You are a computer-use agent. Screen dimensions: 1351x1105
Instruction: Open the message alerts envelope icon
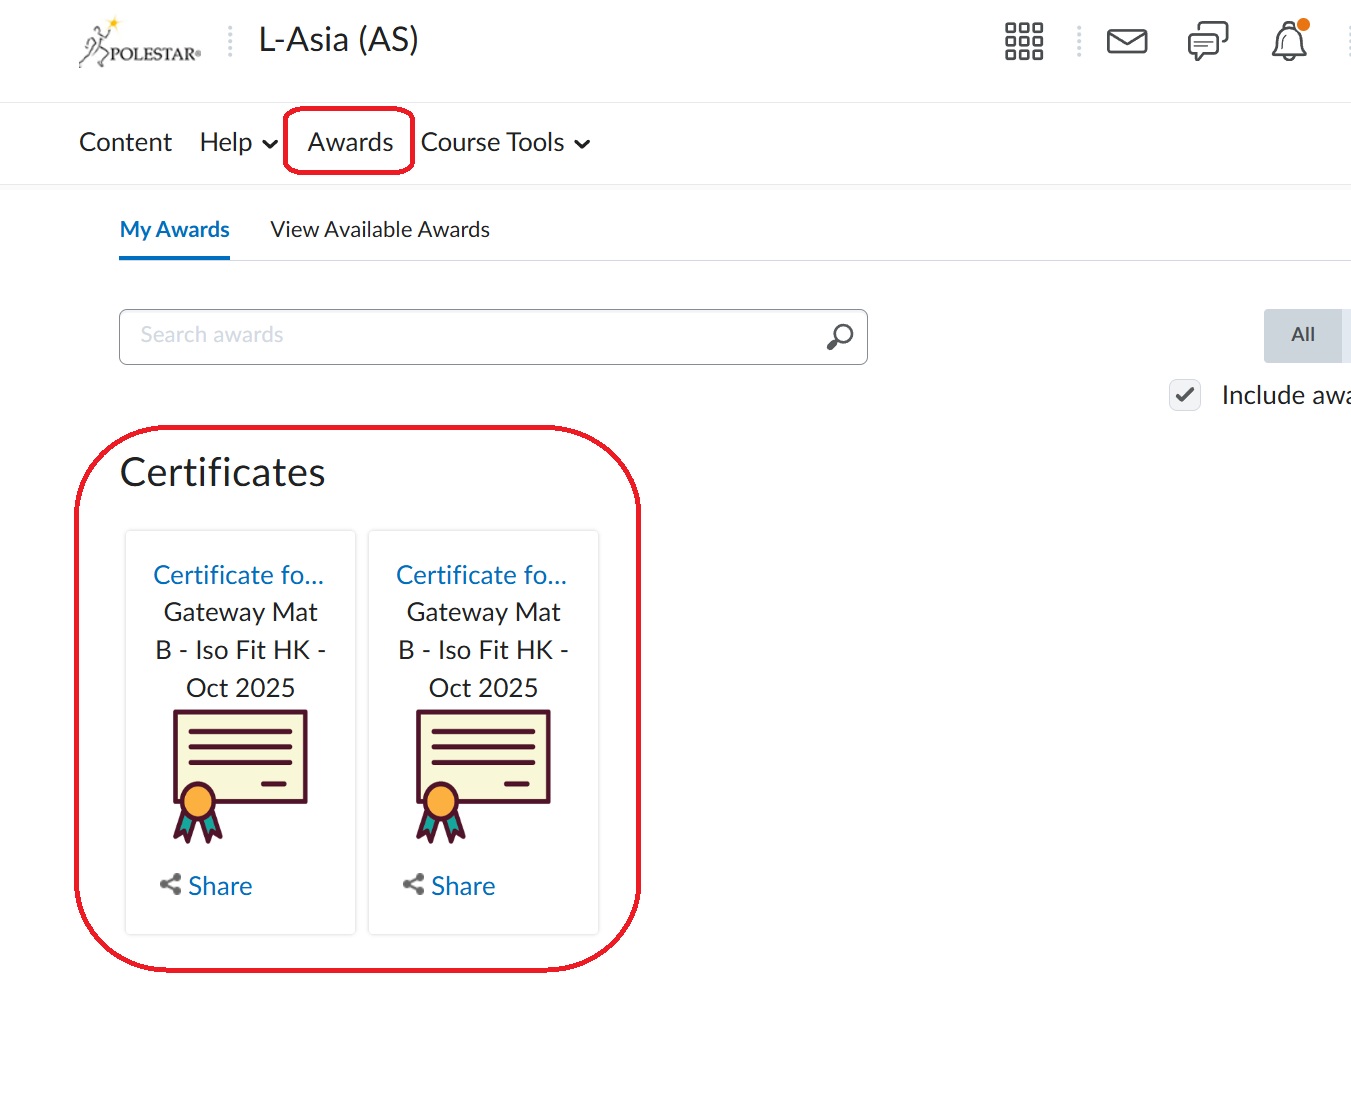point(1127,42)
